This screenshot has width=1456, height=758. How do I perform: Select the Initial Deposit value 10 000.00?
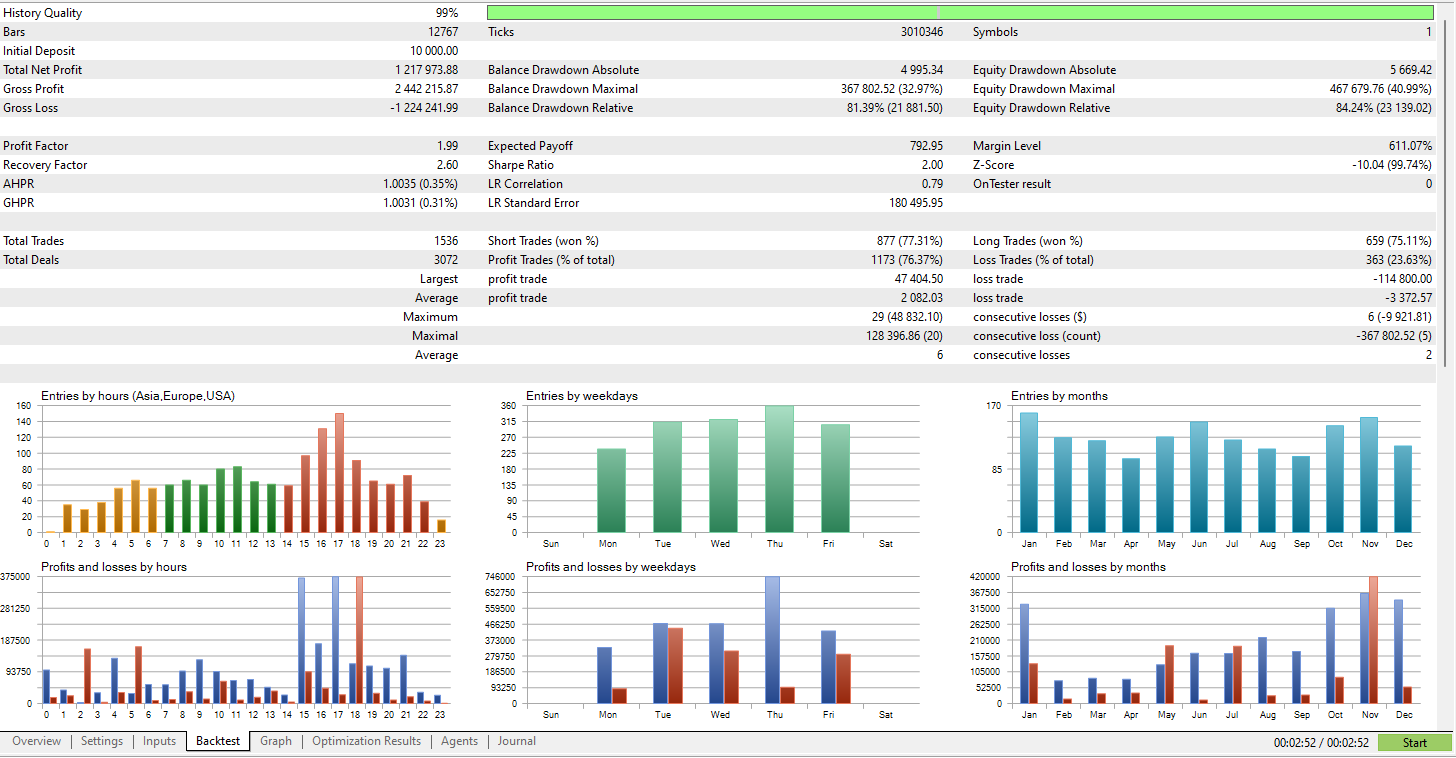434,51
